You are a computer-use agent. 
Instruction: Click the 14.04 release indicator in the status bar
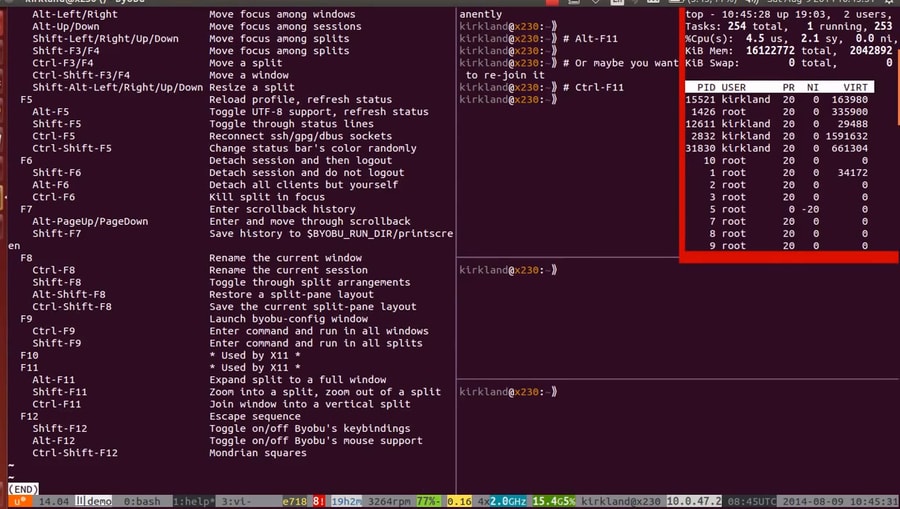coord(53,502)
